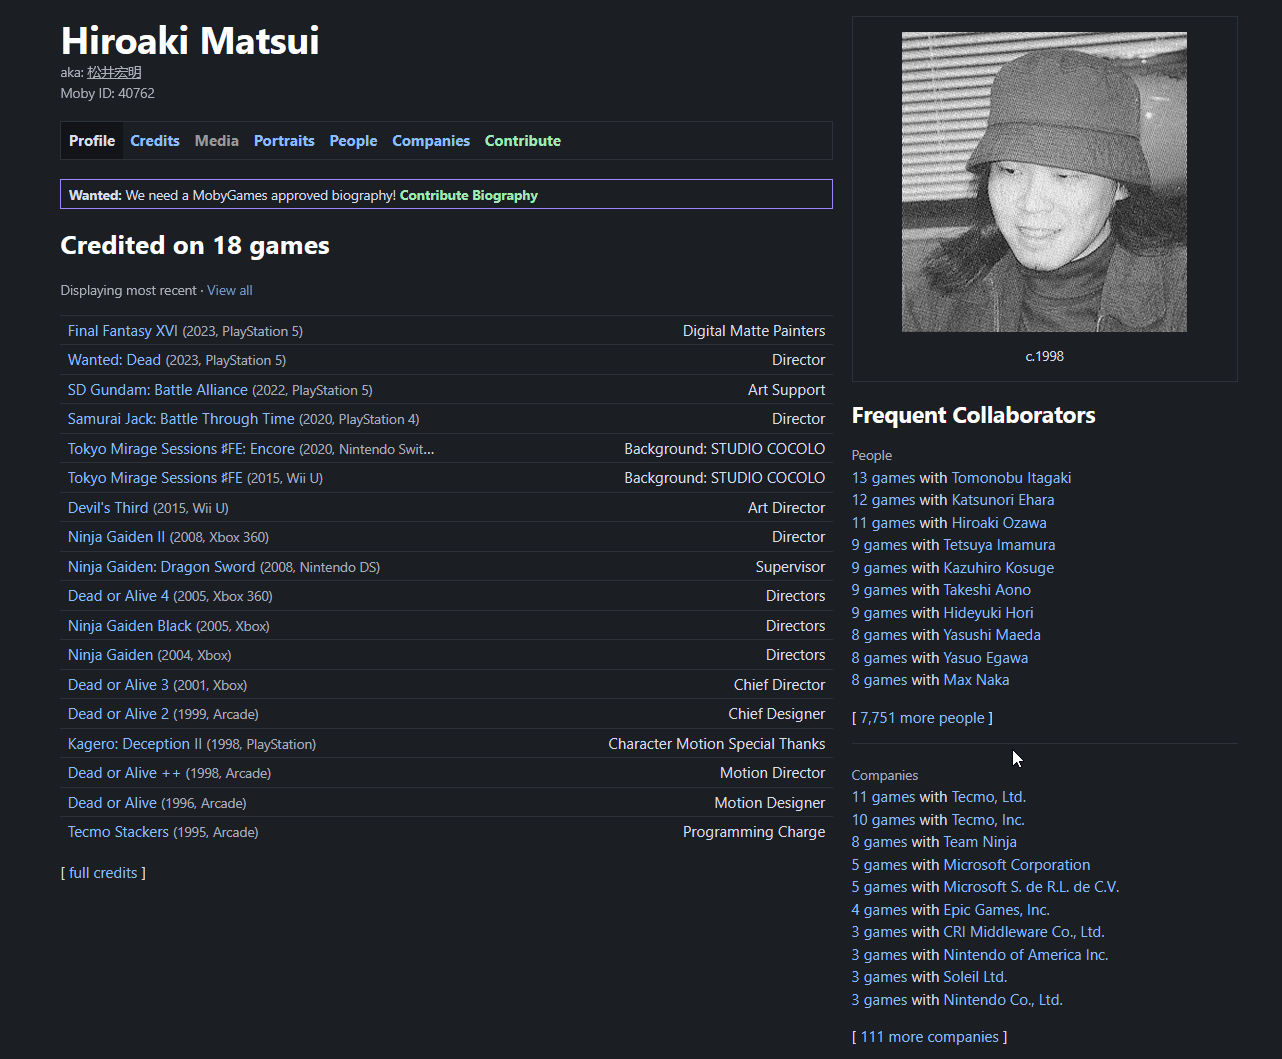The height and width of the screenshot is (1059, 1282).
Task: Open the 1996 Arcade Dead or Alive link
Action: 112,803
